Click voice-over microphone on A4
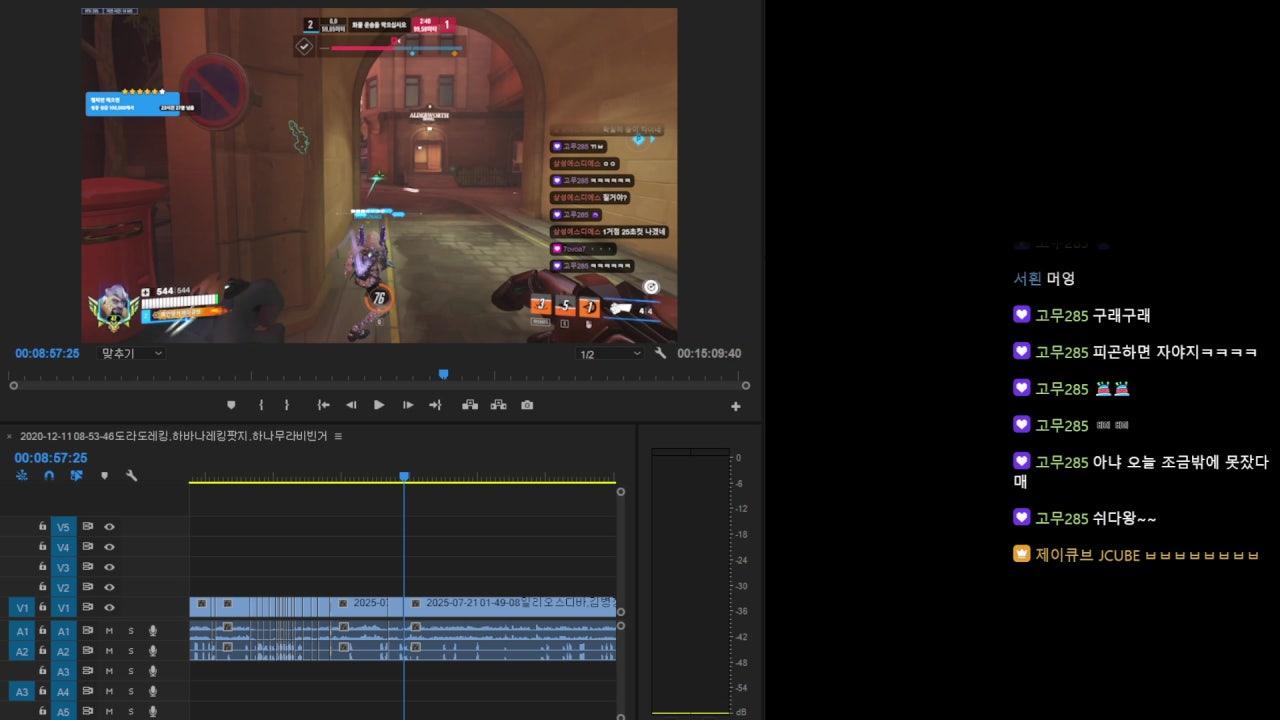 pyautogui.click(x=153, y=691)
